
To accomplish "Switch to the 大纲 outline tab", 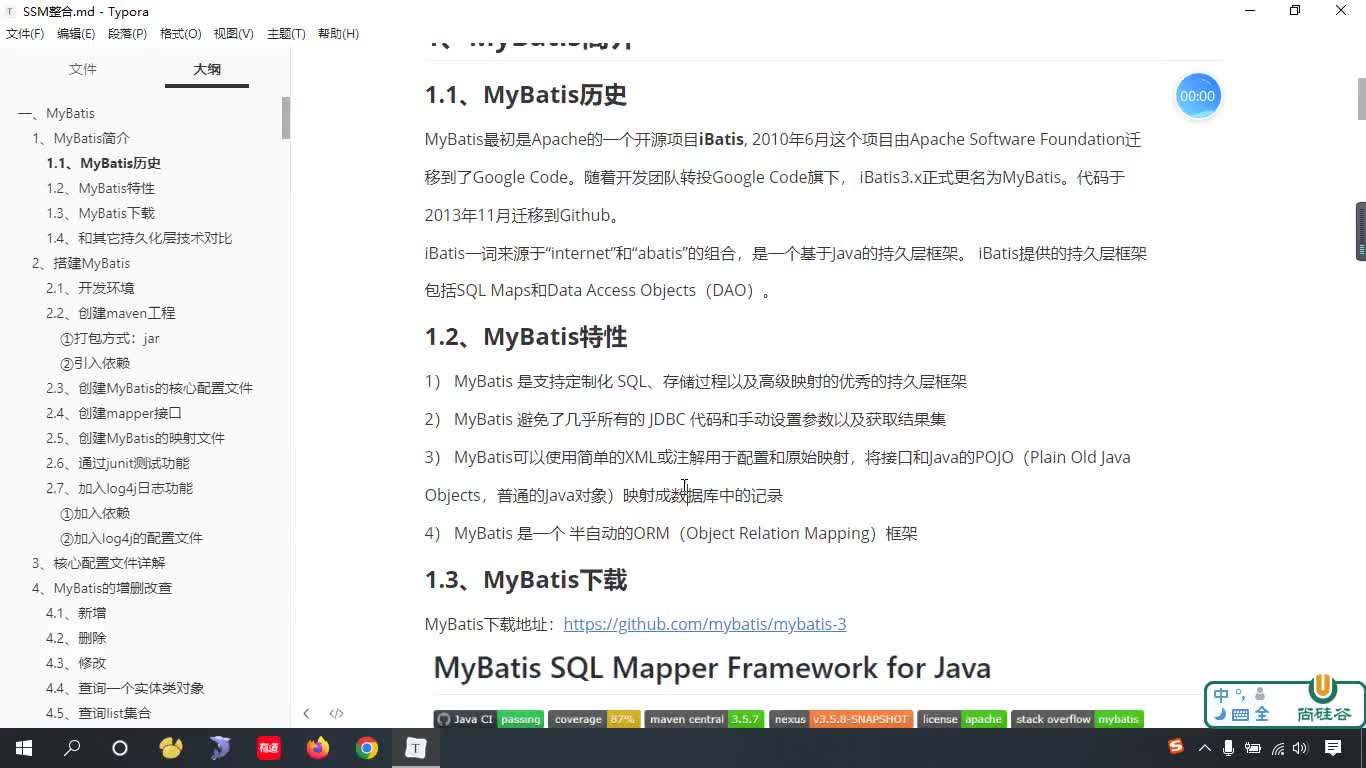I will [x=207, y=69].
